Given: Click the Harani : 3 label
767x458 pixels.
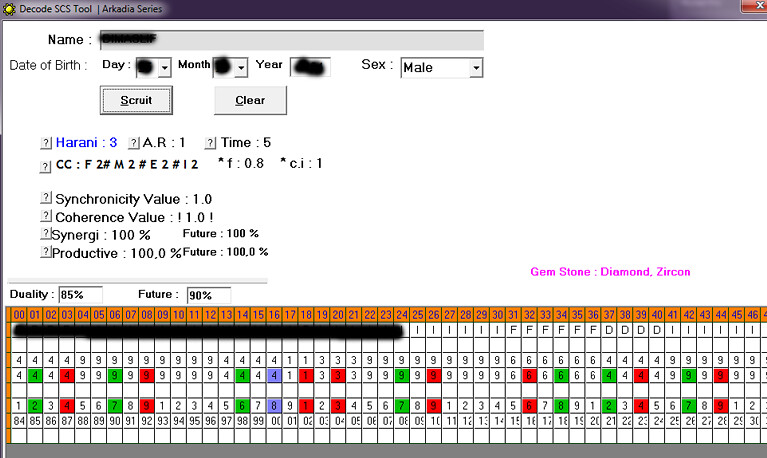Looking at the screenshot, I should tap(86, 142).
